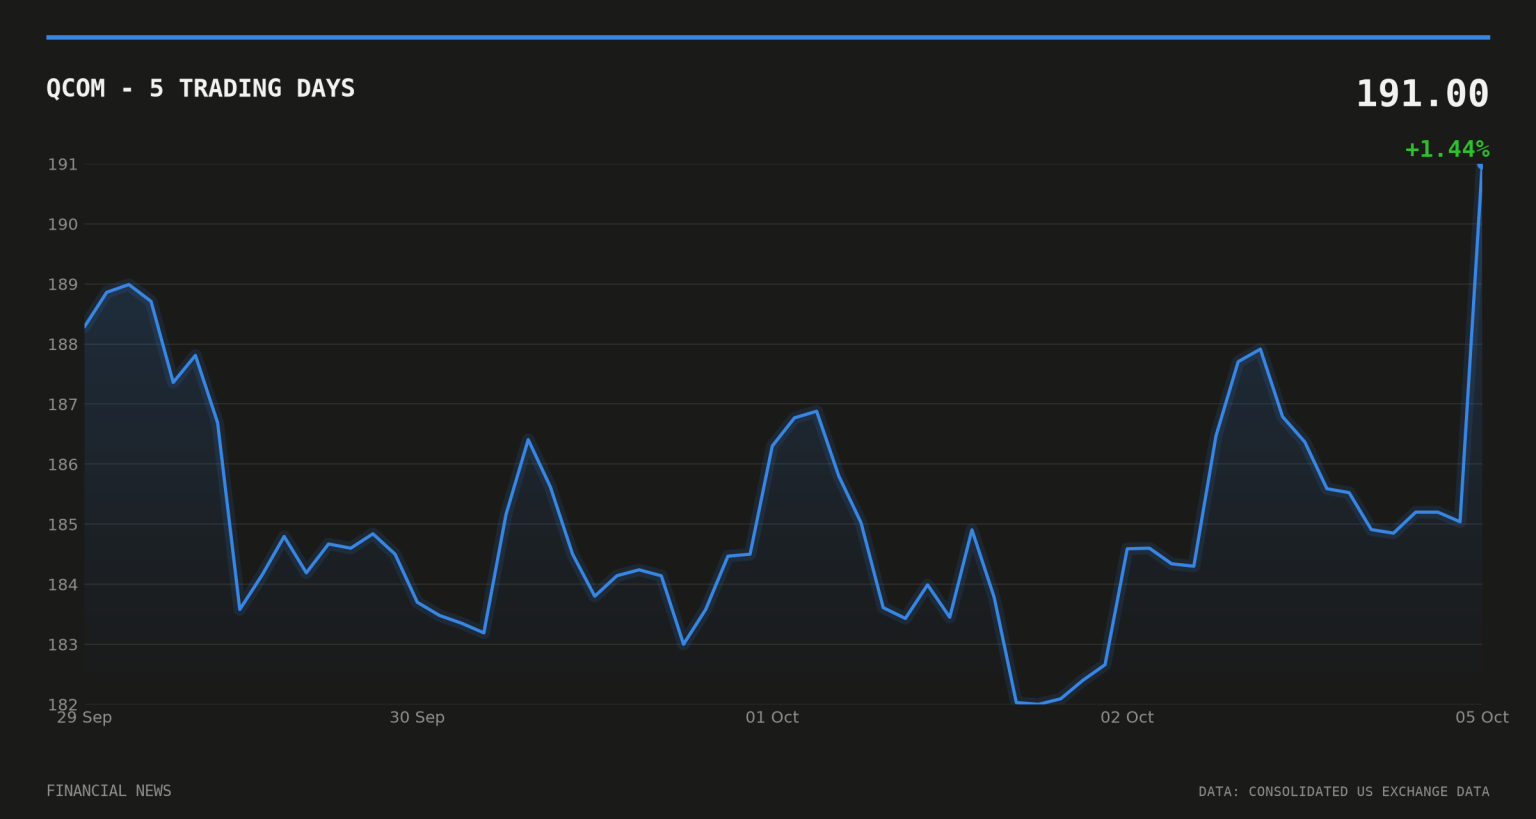Click the 189 price axis label
This screenshot has height=819, width=1536.
pyautogui.click(x=63, y=284)
